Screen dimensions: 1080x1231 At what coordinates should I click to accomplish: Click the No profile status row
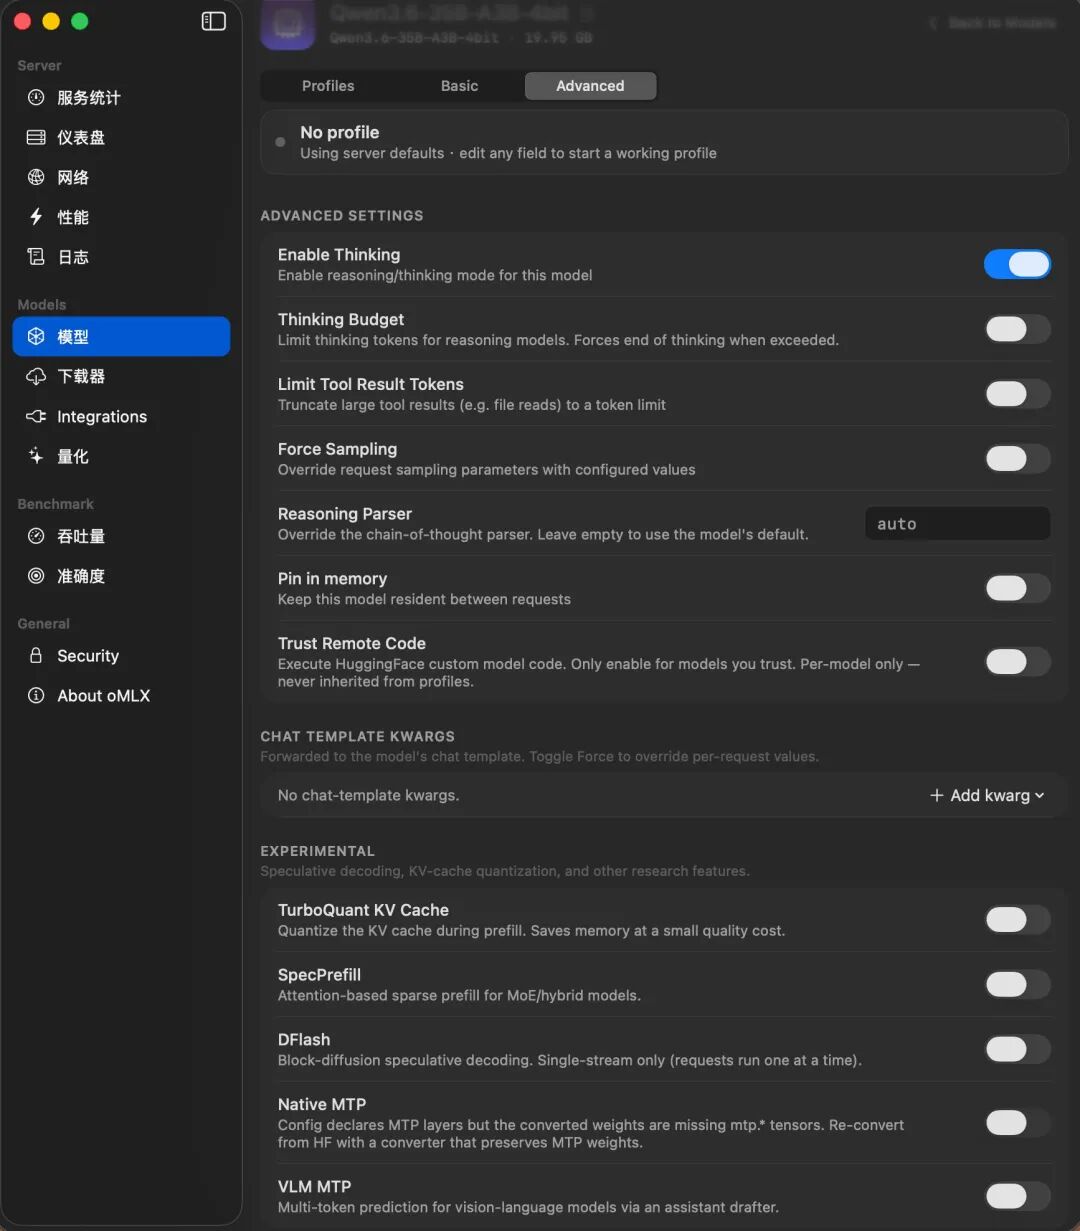664,142
